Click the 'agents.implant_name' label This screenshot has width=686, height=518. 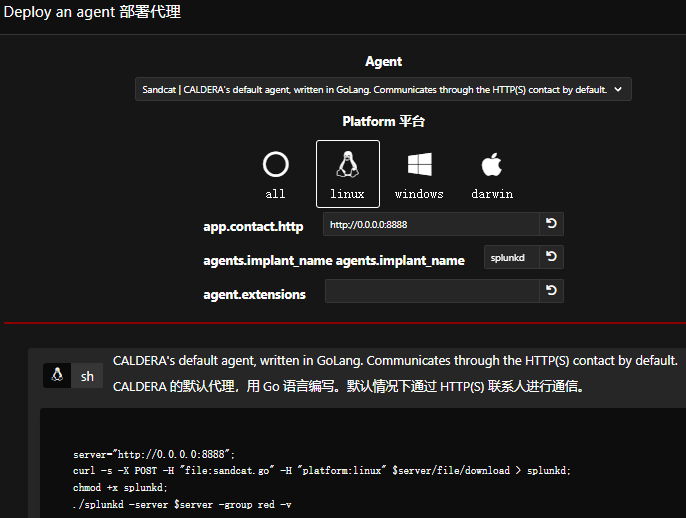334,261
